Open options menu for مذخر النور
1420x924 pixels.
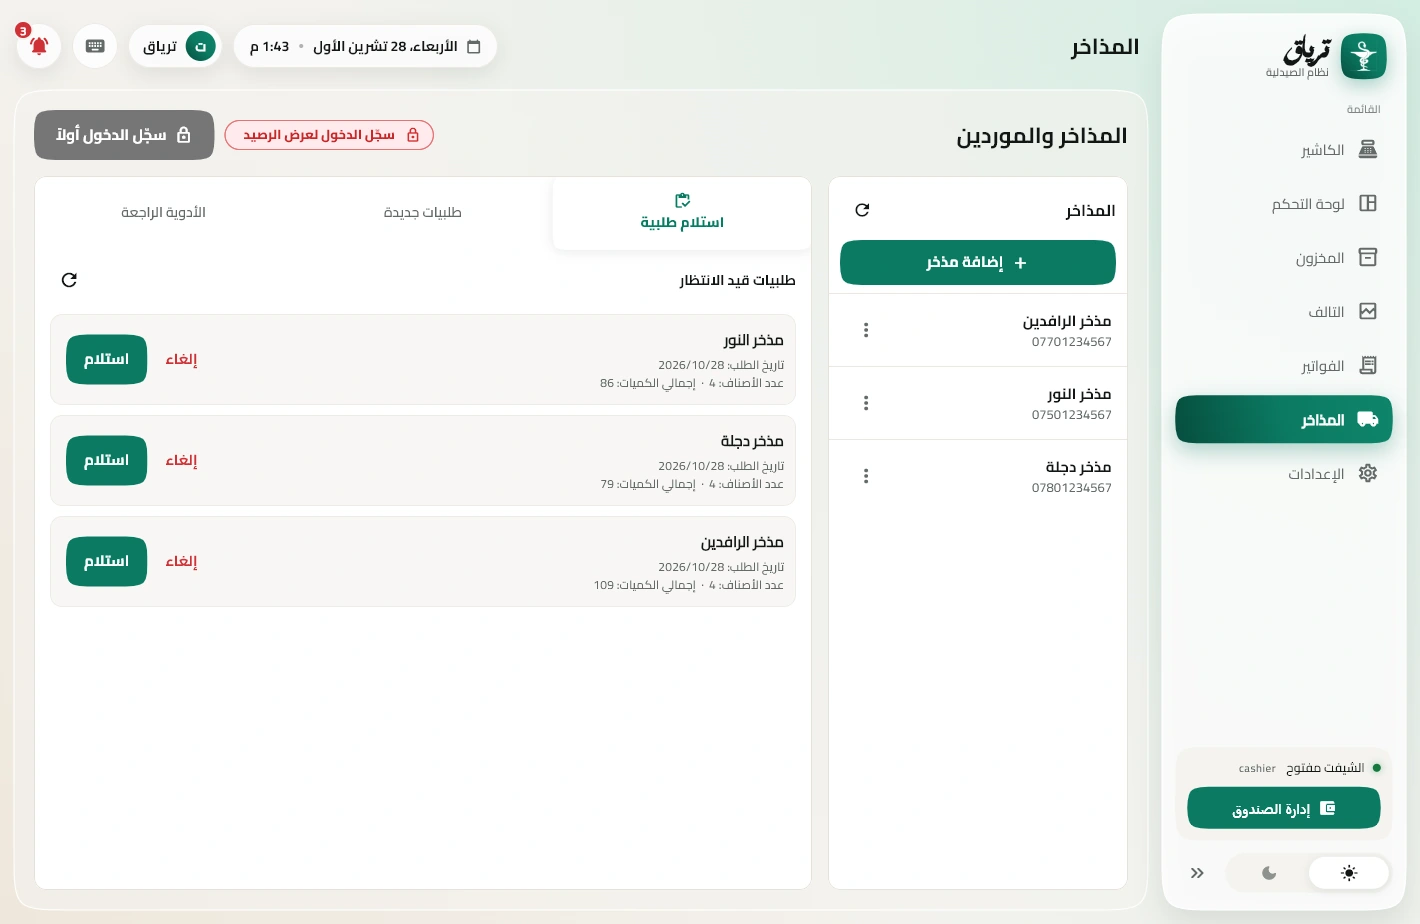(866, 403)
